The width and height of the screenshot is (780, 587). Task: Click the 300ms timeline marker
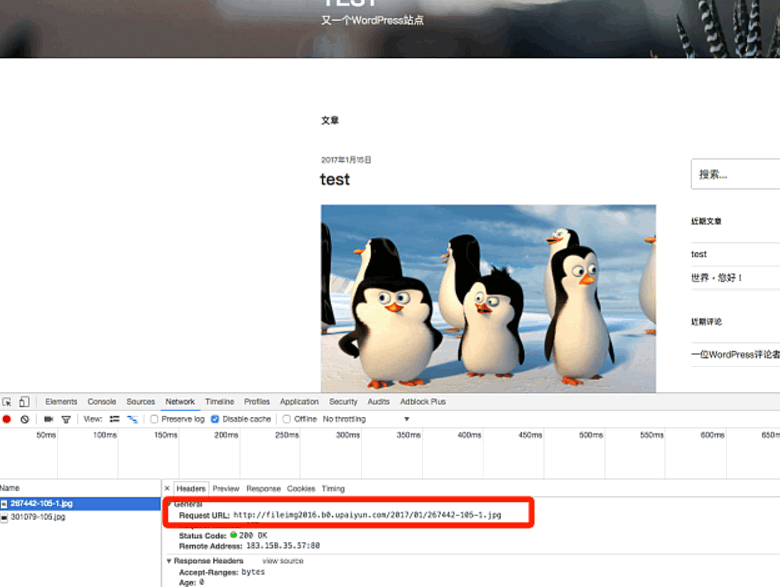(x=348, y=435)
